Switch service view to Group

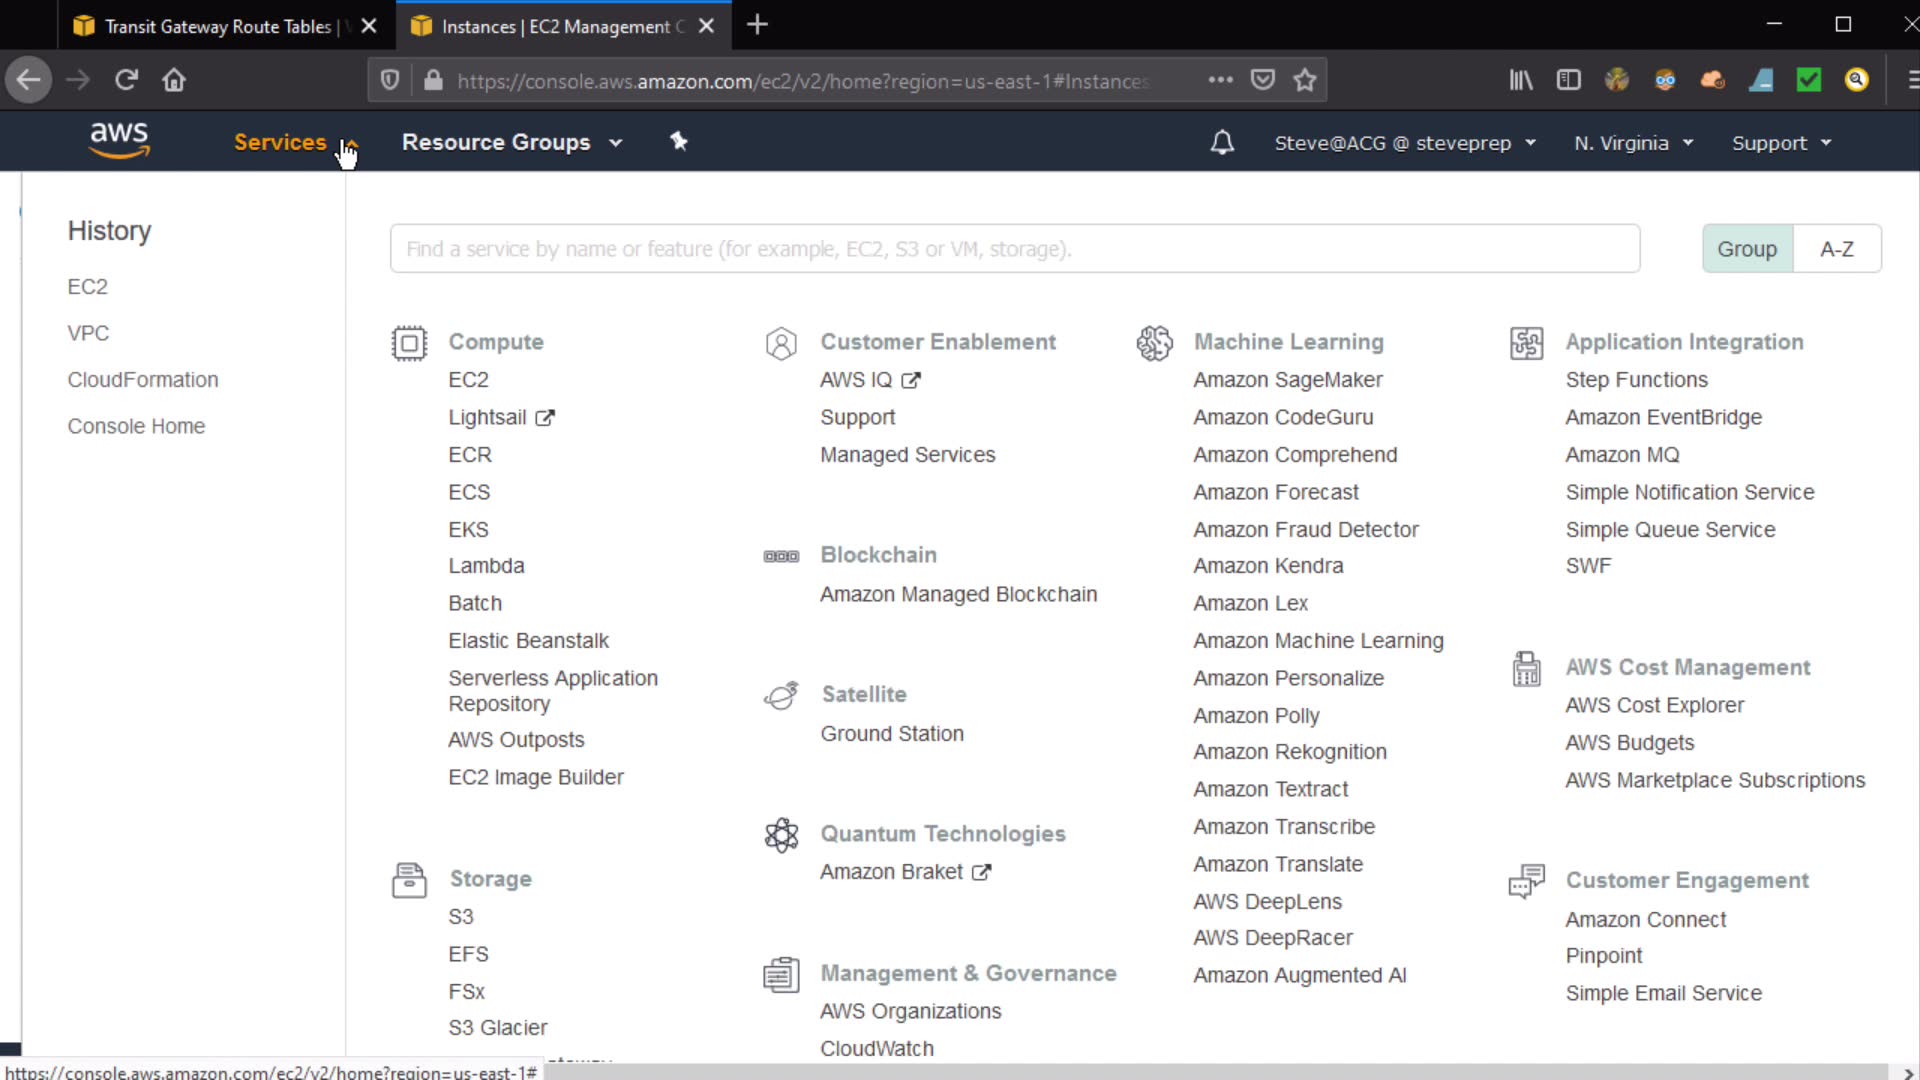click(1747, 249)
